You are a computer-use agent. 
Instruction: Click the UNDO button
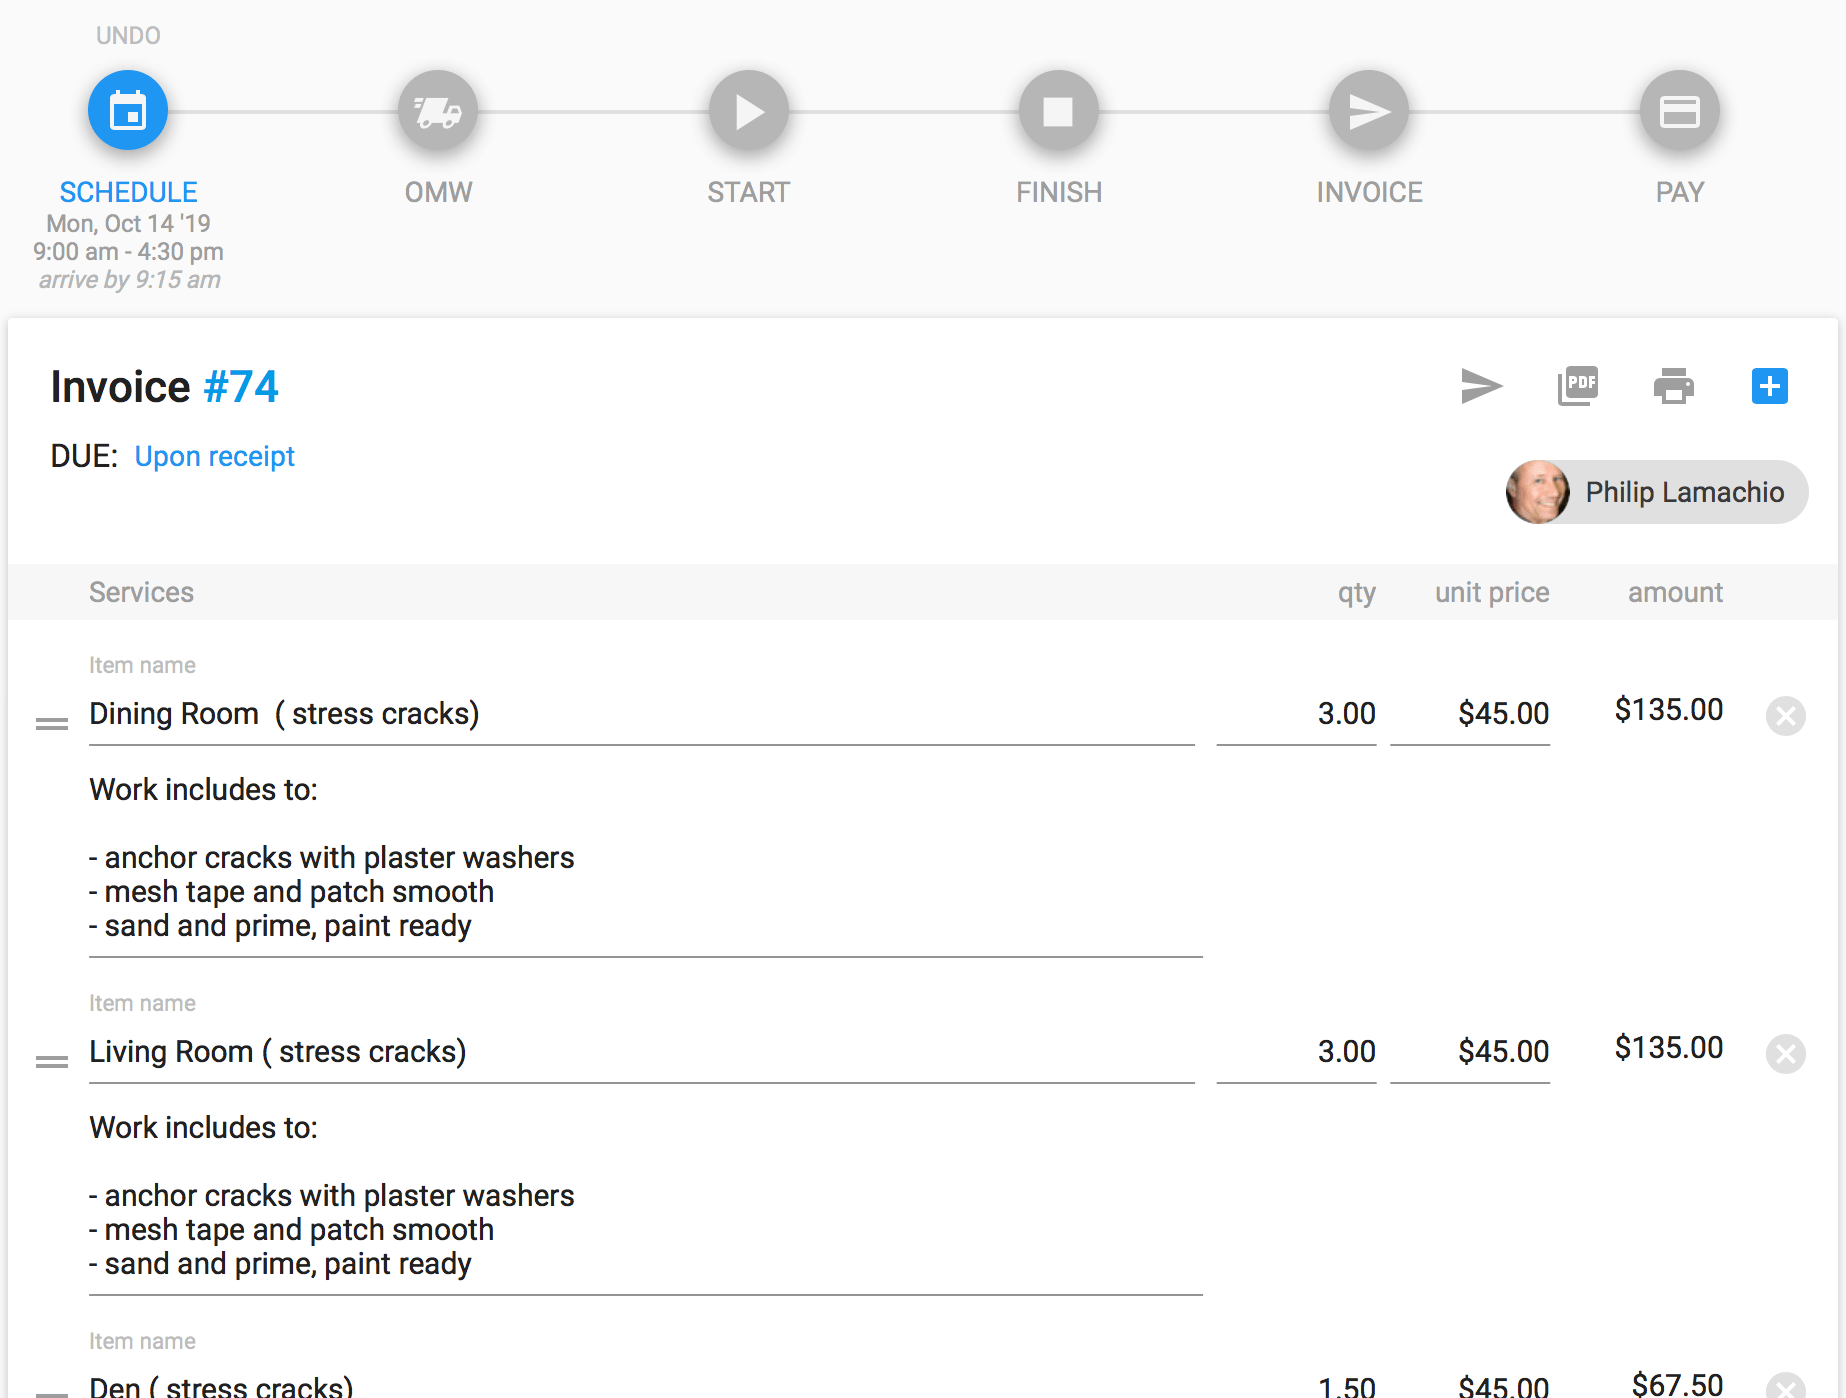tap(128, 36)
